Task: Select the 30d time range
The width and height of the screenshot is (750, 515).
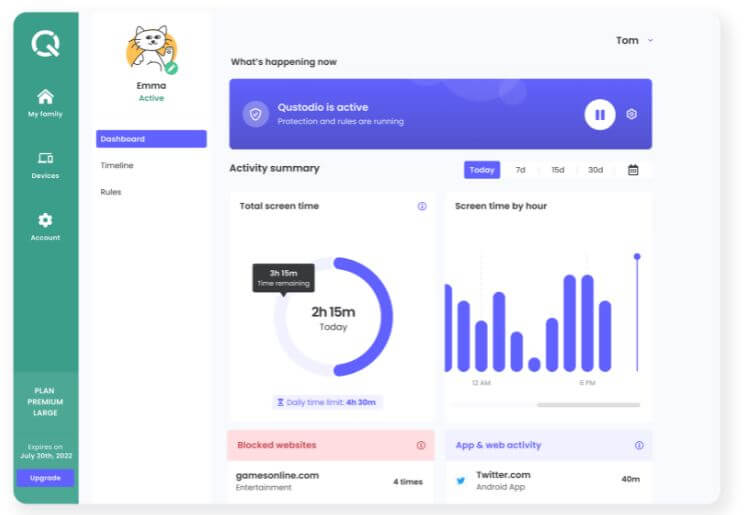Action: click(x=595, y=170)
